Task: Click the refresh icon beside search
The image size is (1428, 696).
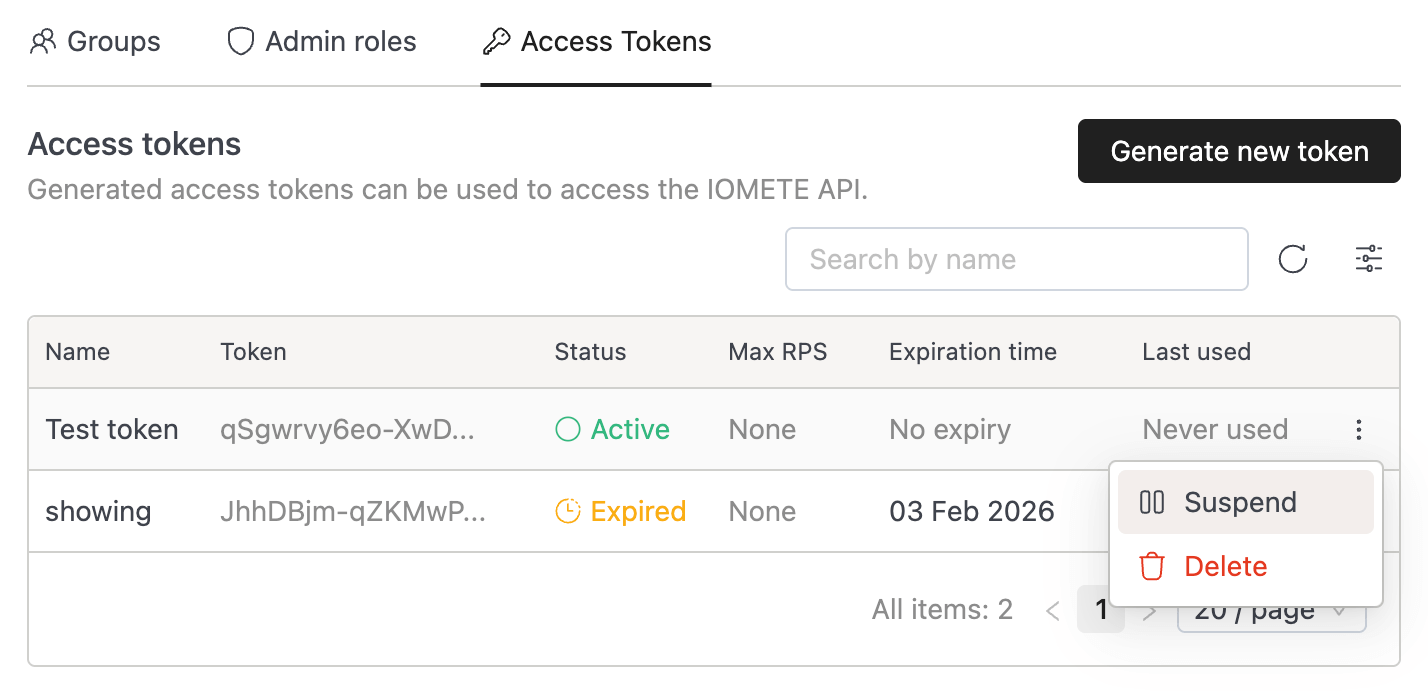Action: 1293,260
